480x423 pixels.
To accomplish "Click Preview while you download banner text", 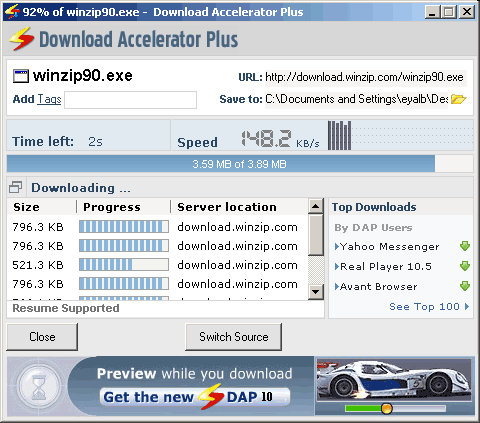I will (x=194, y=374).
